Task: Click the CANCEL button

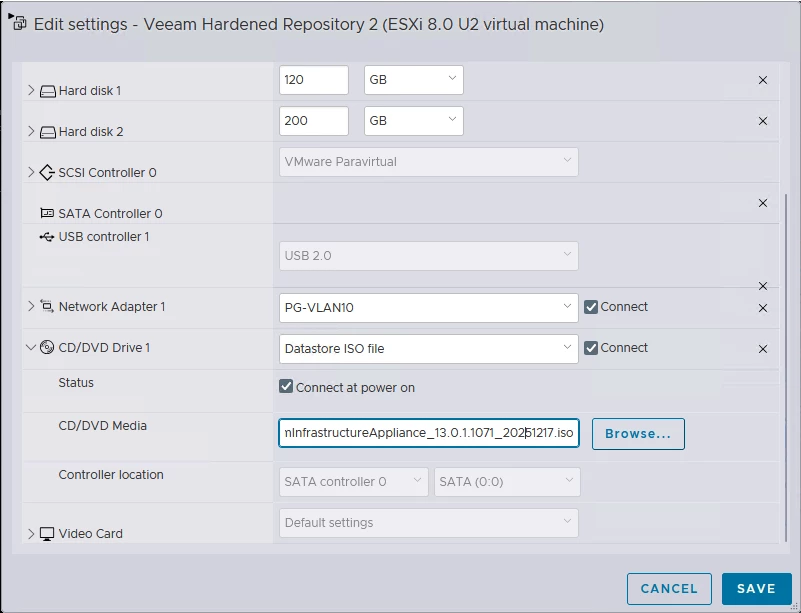Action: 669,588
